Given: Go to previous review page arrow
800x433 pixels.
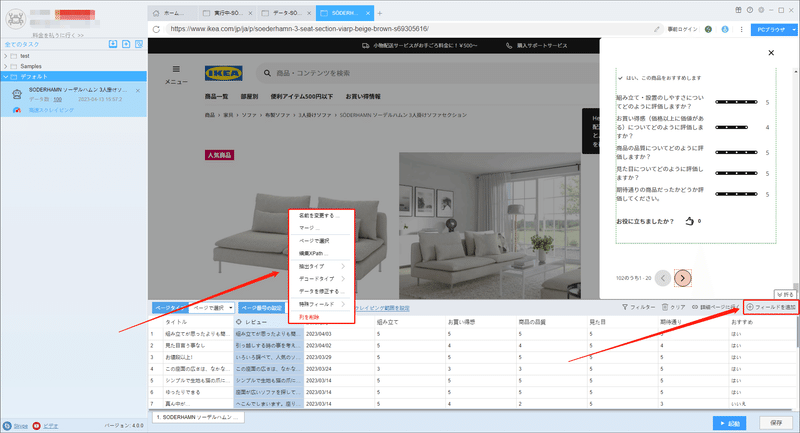Looking at the screenshot, I should point(663,278).
